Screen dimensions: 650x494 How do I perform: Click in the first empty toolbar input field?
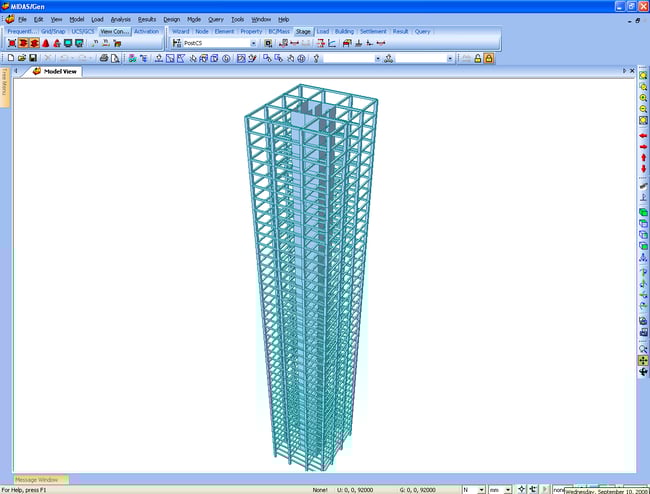coord(349,59)
